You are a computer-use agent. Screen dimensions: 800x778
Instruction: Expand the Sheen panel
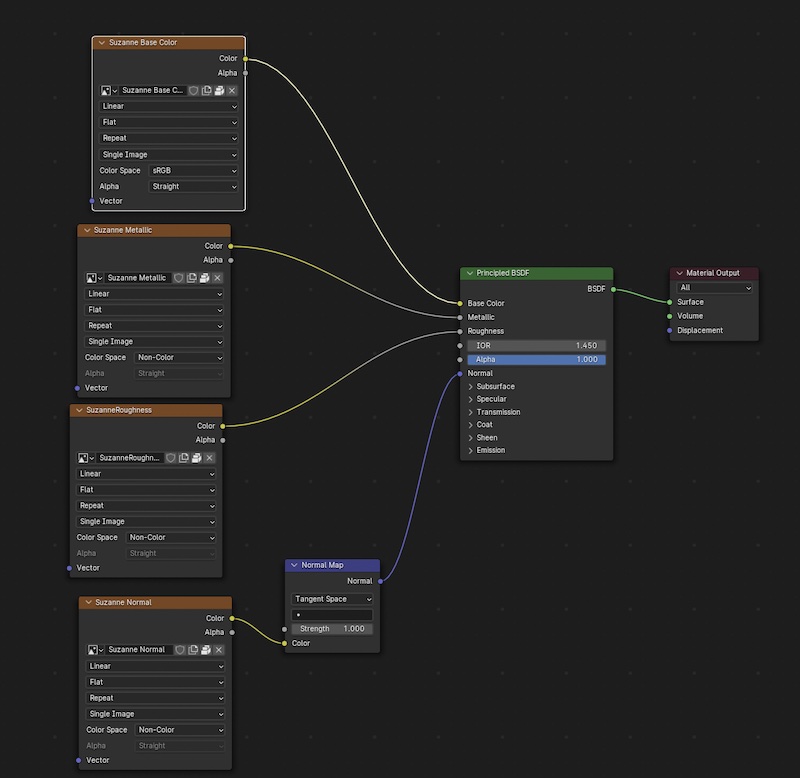pyautogui.click(x=470, y=438)
